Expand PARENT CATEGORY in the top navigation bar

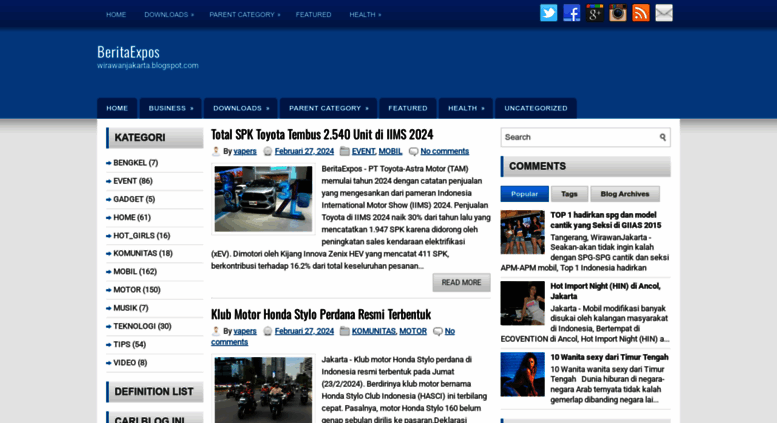244,14
